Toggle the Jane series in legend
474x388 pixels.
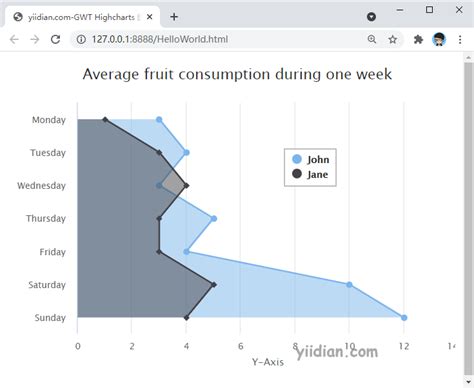click(x=310, y=174)
